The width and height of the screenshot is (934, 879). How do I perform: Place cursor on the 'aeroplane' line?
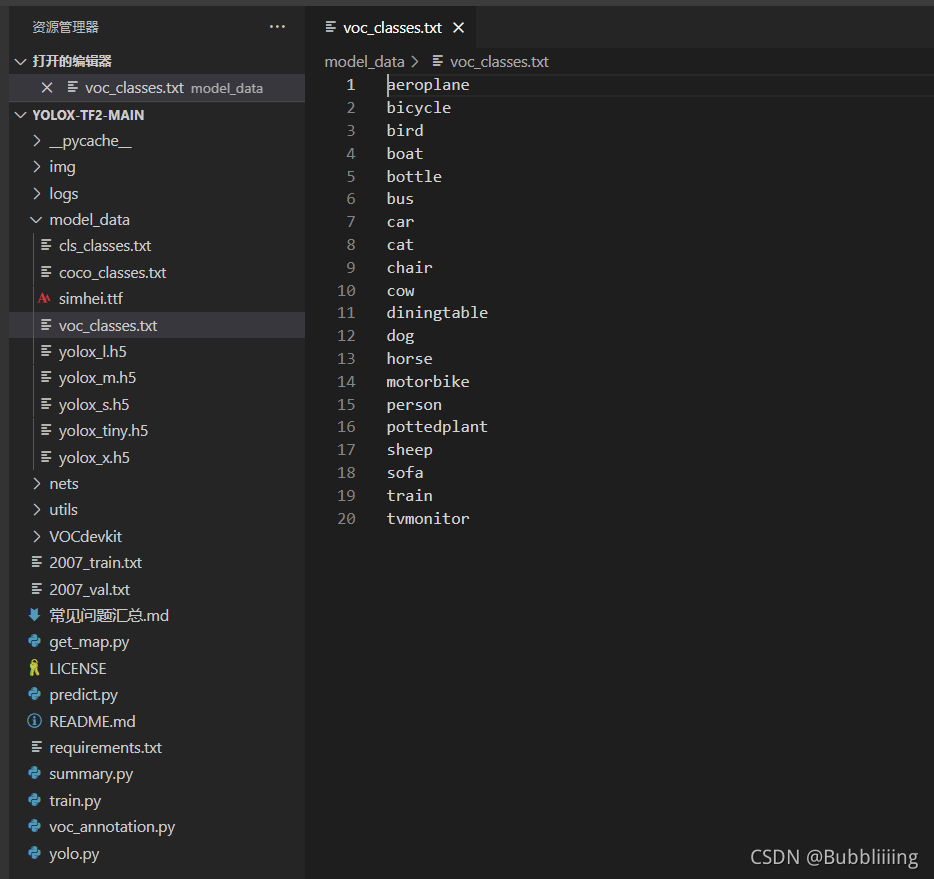click(x=428, y=85)
